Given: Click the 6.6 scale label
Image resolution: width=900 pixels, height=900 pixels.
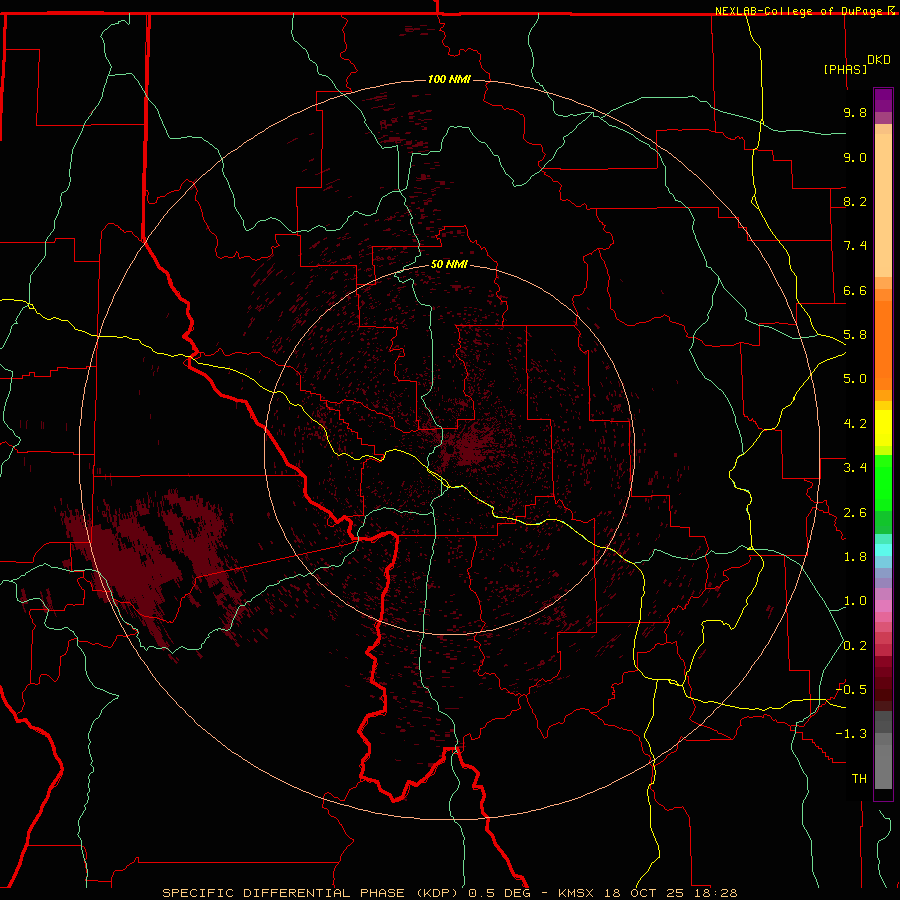Looking at the screenshot, I should (855, 290).
